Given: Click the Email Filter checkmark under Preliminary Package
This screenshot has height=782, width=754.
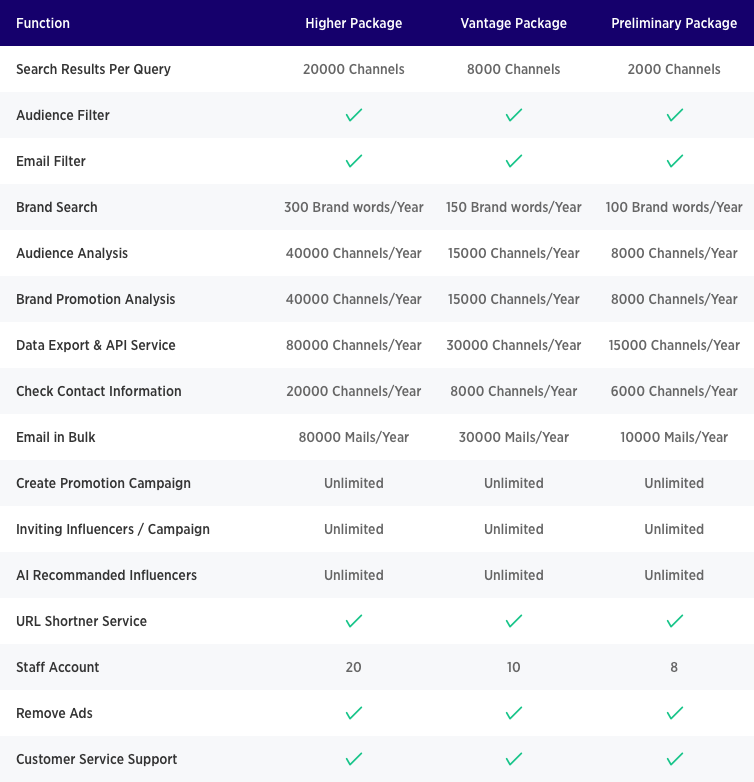Looking at the screenshot, I should click(x=674, y=161).
